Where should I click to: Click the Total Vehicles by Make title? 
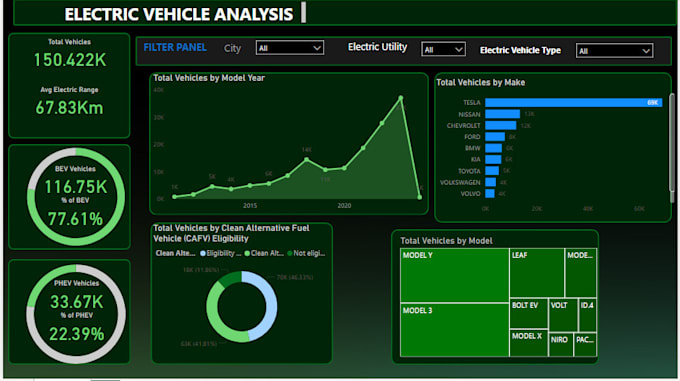481,82
